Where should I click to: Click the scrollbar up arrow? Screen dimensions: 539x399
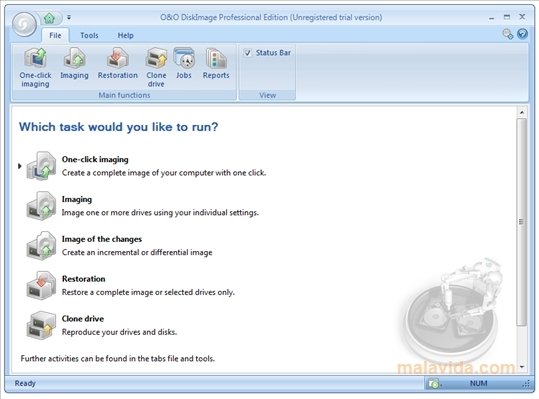pos(522,112)
